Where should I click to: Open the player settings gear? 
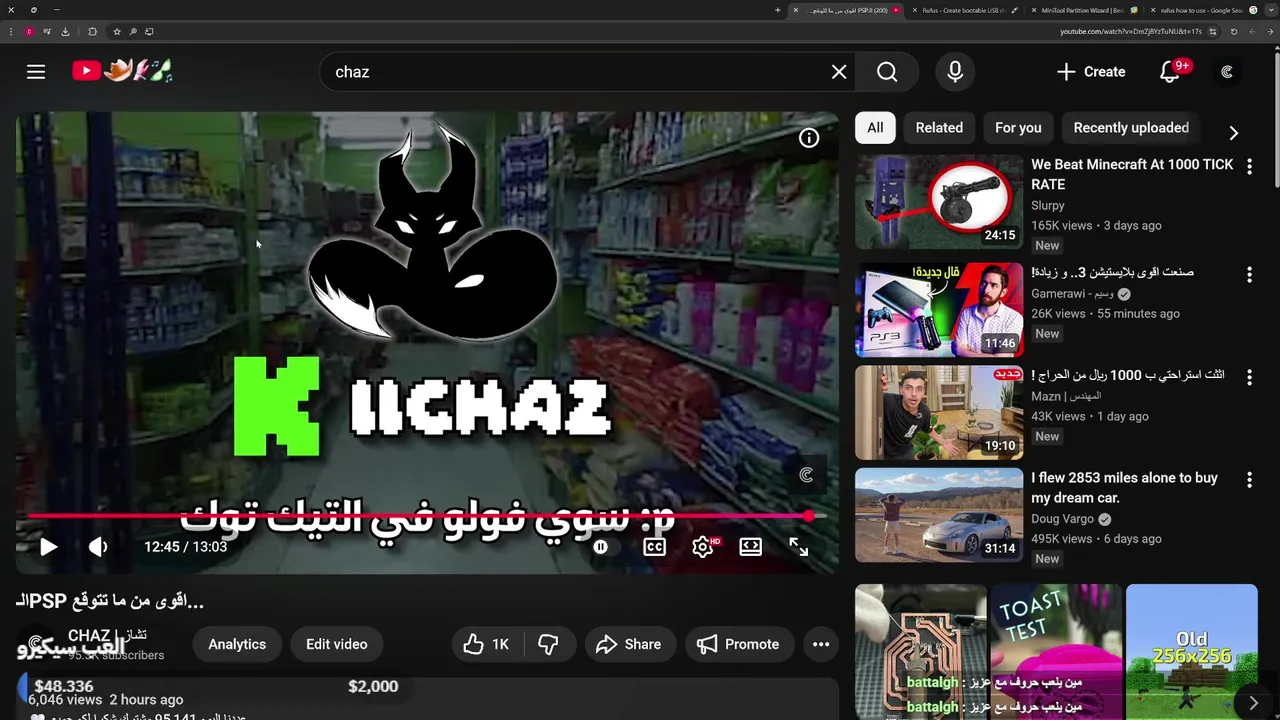pos(703,547)
